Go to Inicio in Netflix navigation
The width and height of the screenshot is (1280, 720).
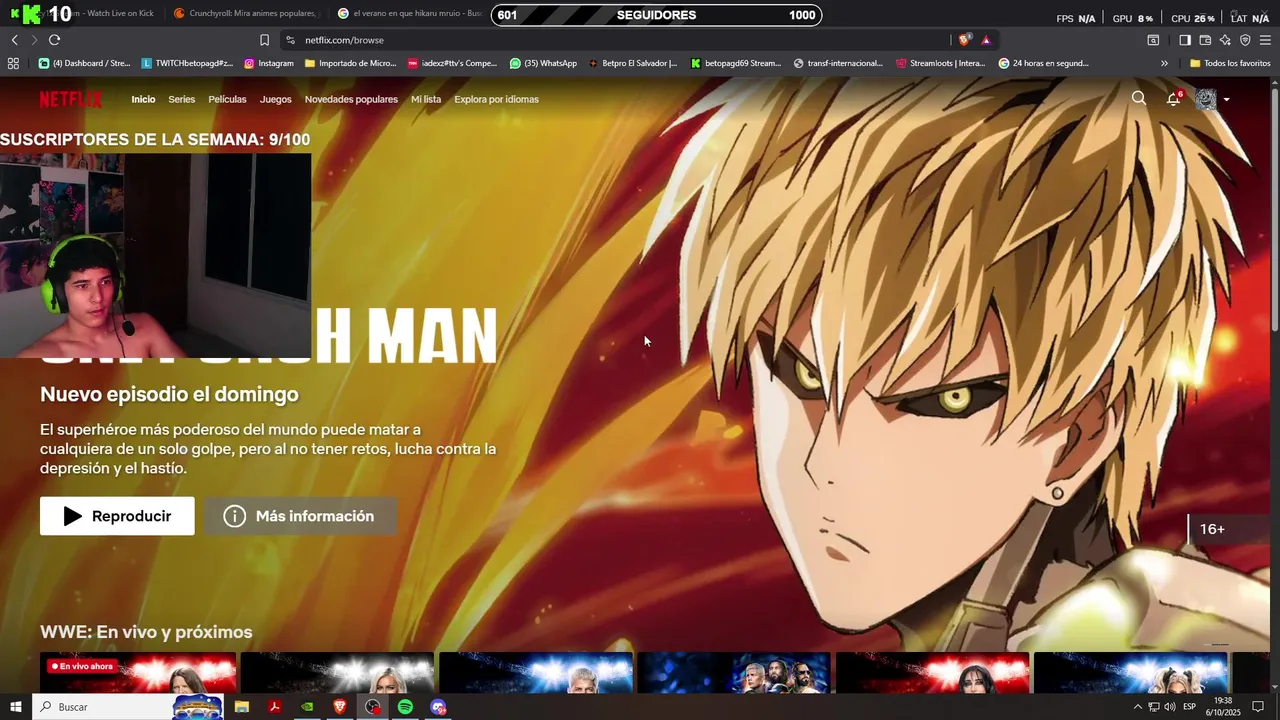point(143,99)
